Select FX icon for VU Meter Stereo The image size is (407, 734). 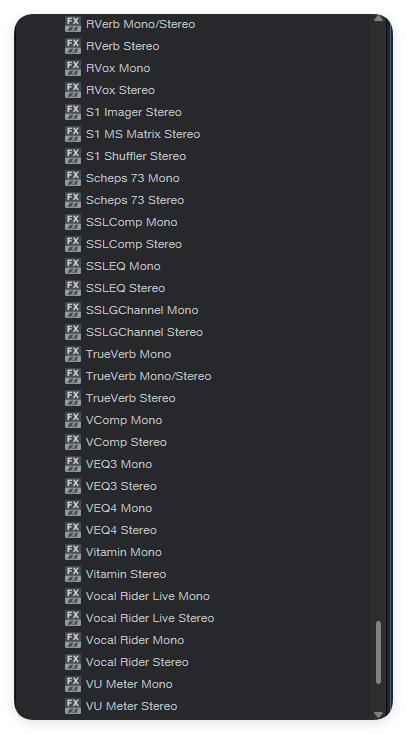pyautogui.click(x=73, y=706)
